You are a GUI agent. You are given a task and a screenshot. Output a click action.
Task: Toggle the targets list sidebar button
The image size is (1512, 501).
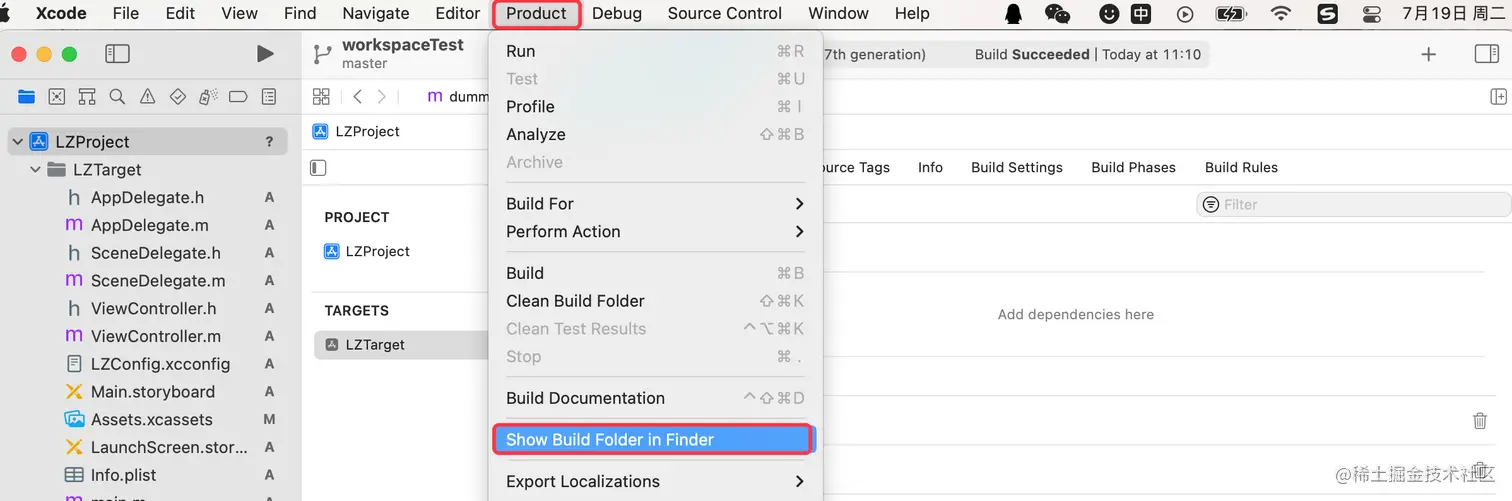319,167
